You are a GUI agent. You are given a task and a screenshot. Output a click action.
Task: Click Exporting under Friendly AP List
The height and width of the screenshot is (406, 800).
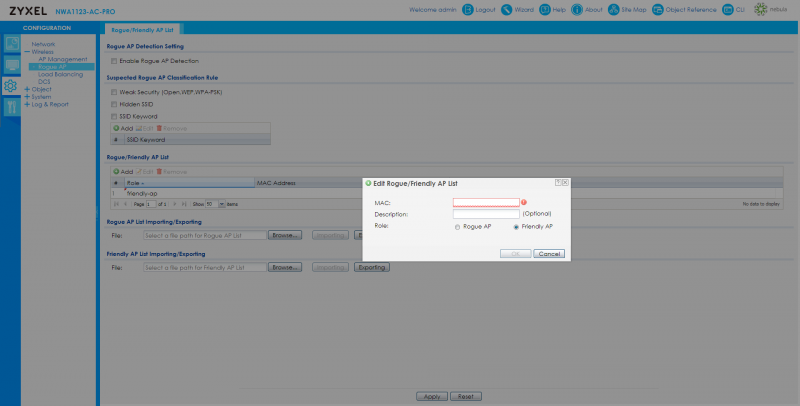pyautogui.click(x=372, y=267)
